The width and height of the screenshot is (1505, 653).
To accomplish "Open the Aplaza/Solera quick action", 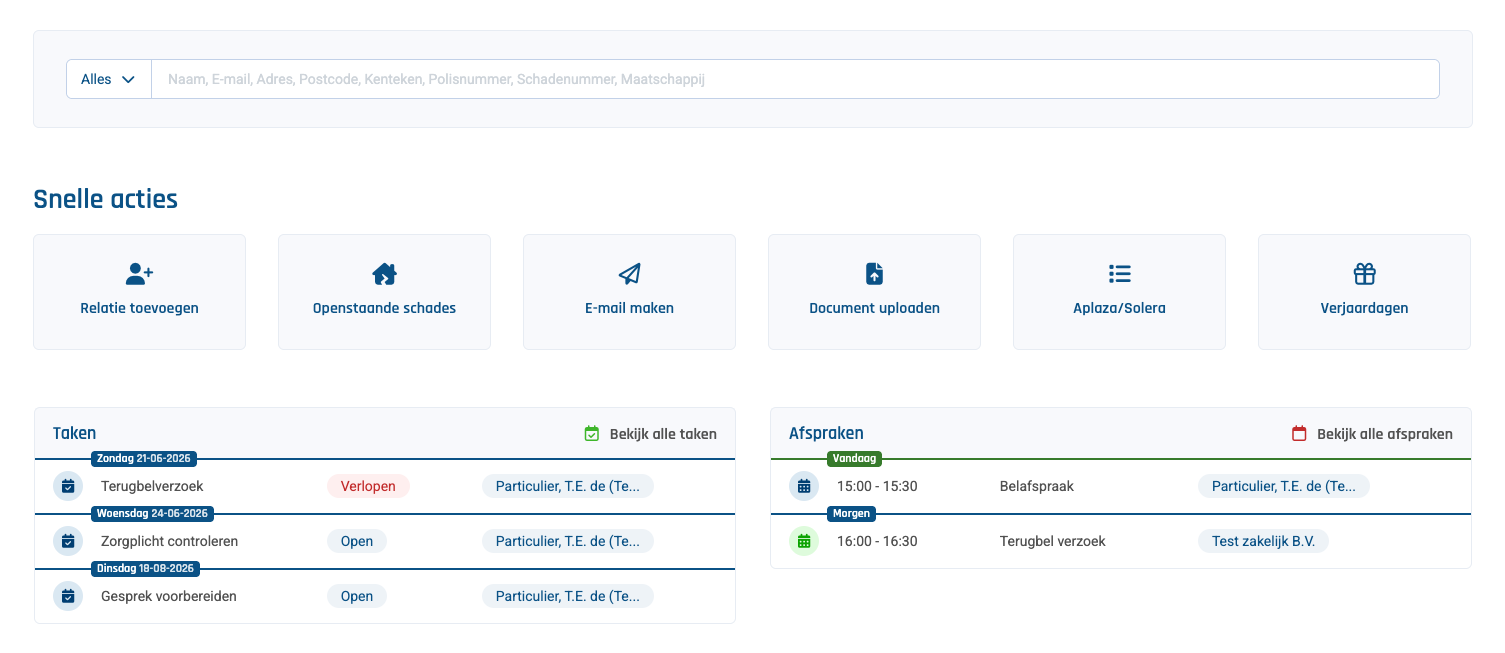I will (x=1119, y=292).
